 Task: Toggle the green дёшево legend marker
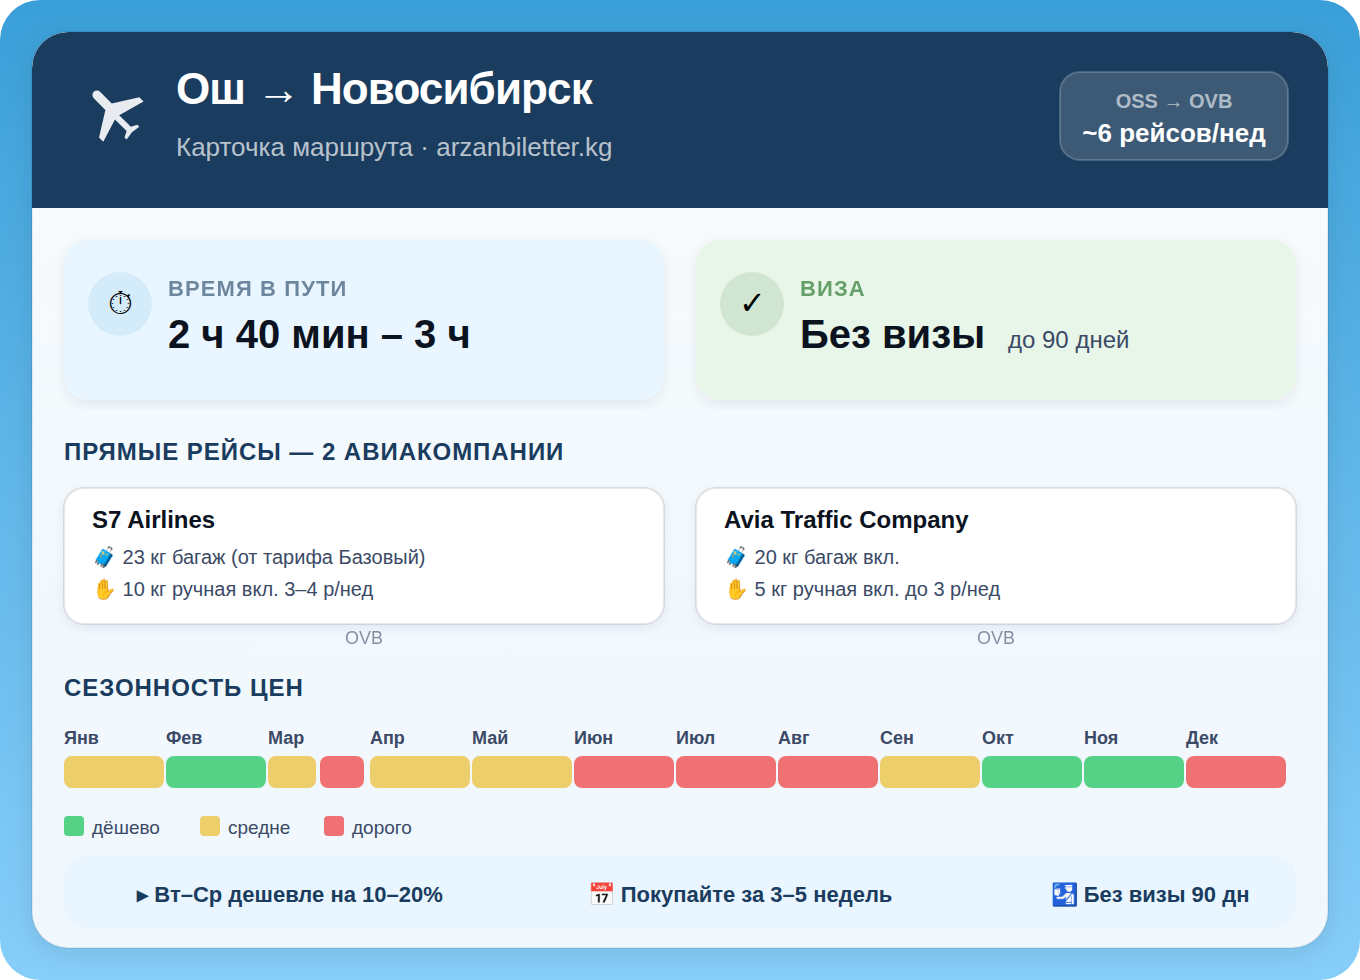point(75,826)
